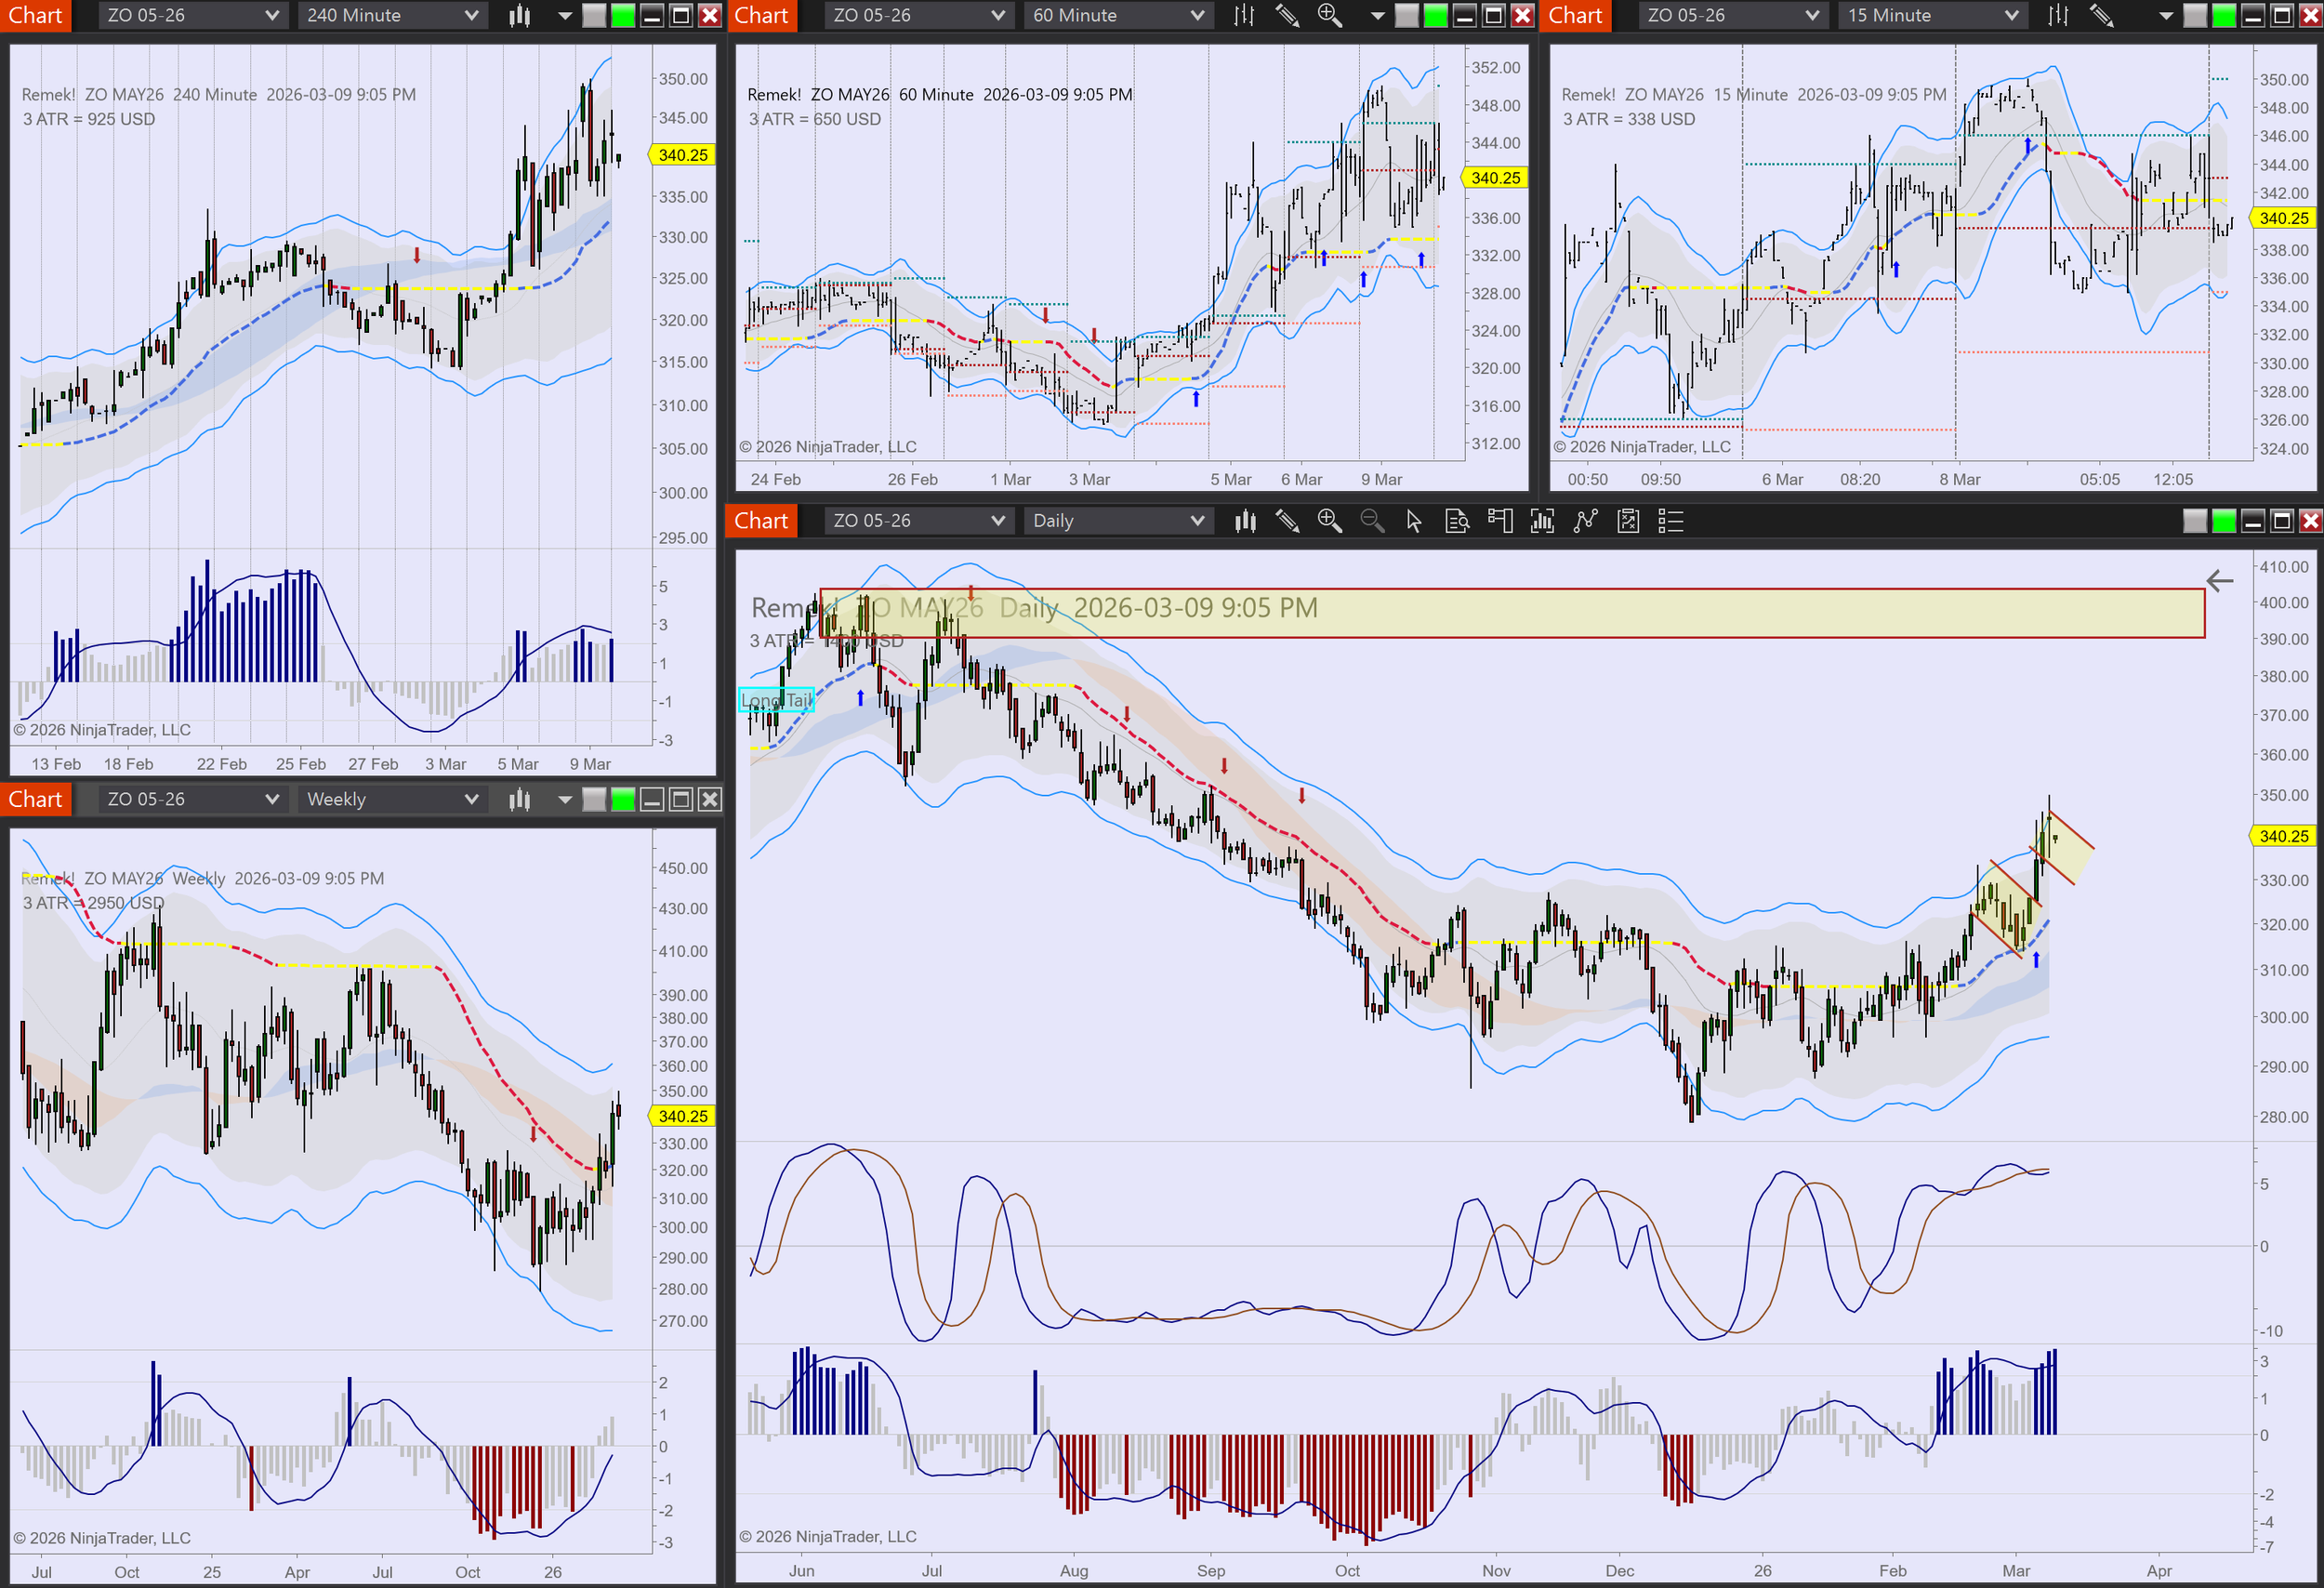Expand toolbar overflow arrow in 60 Minute chart

click(1378, 16)
